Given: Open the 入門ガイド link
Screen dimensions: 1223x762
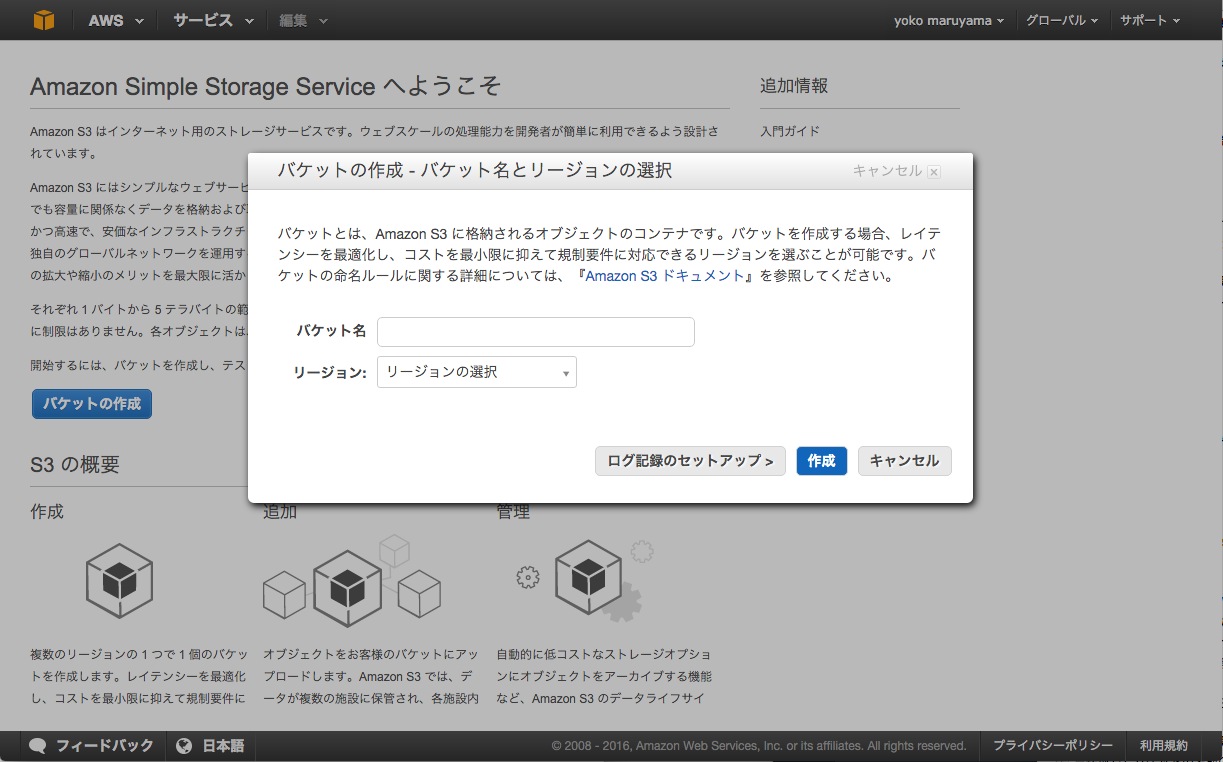Looking at the screenshot, I should coord(790,131).
